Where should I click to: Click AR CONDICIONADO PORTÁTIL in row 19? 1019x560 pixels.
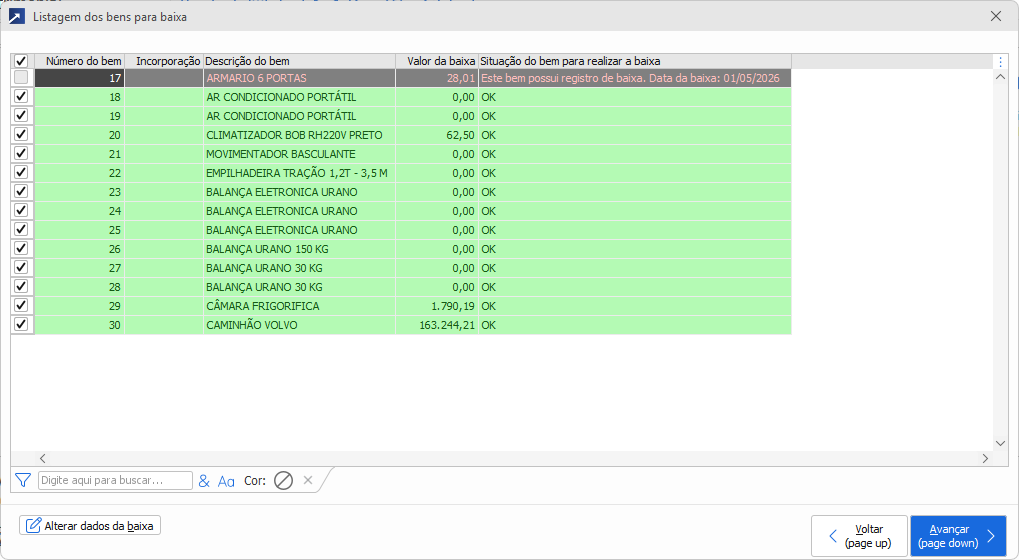(300, 116)
